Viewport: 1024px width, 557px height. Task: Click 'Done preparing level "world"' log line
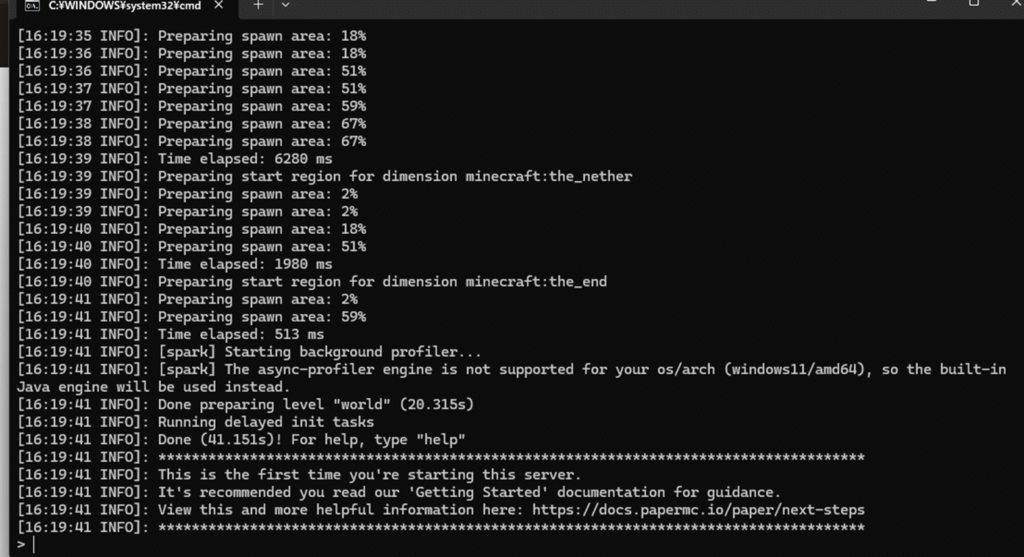246,405
